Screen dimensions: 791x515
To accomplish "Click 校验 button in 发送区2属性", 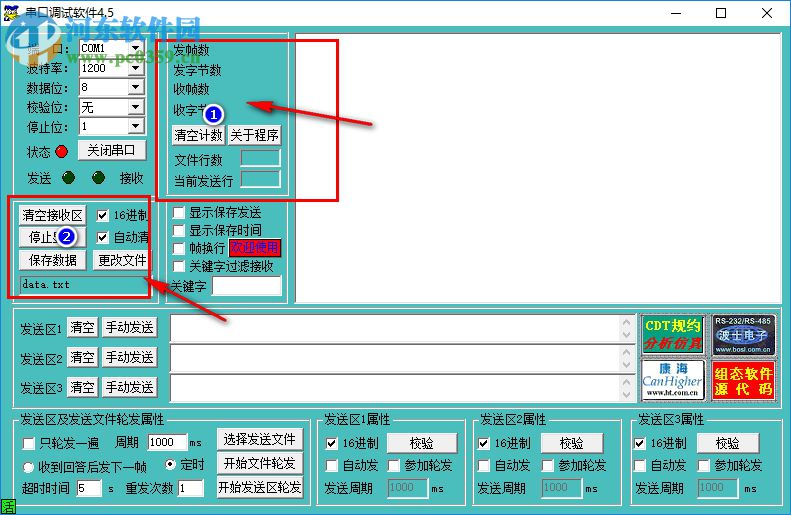I will (572, 443).
